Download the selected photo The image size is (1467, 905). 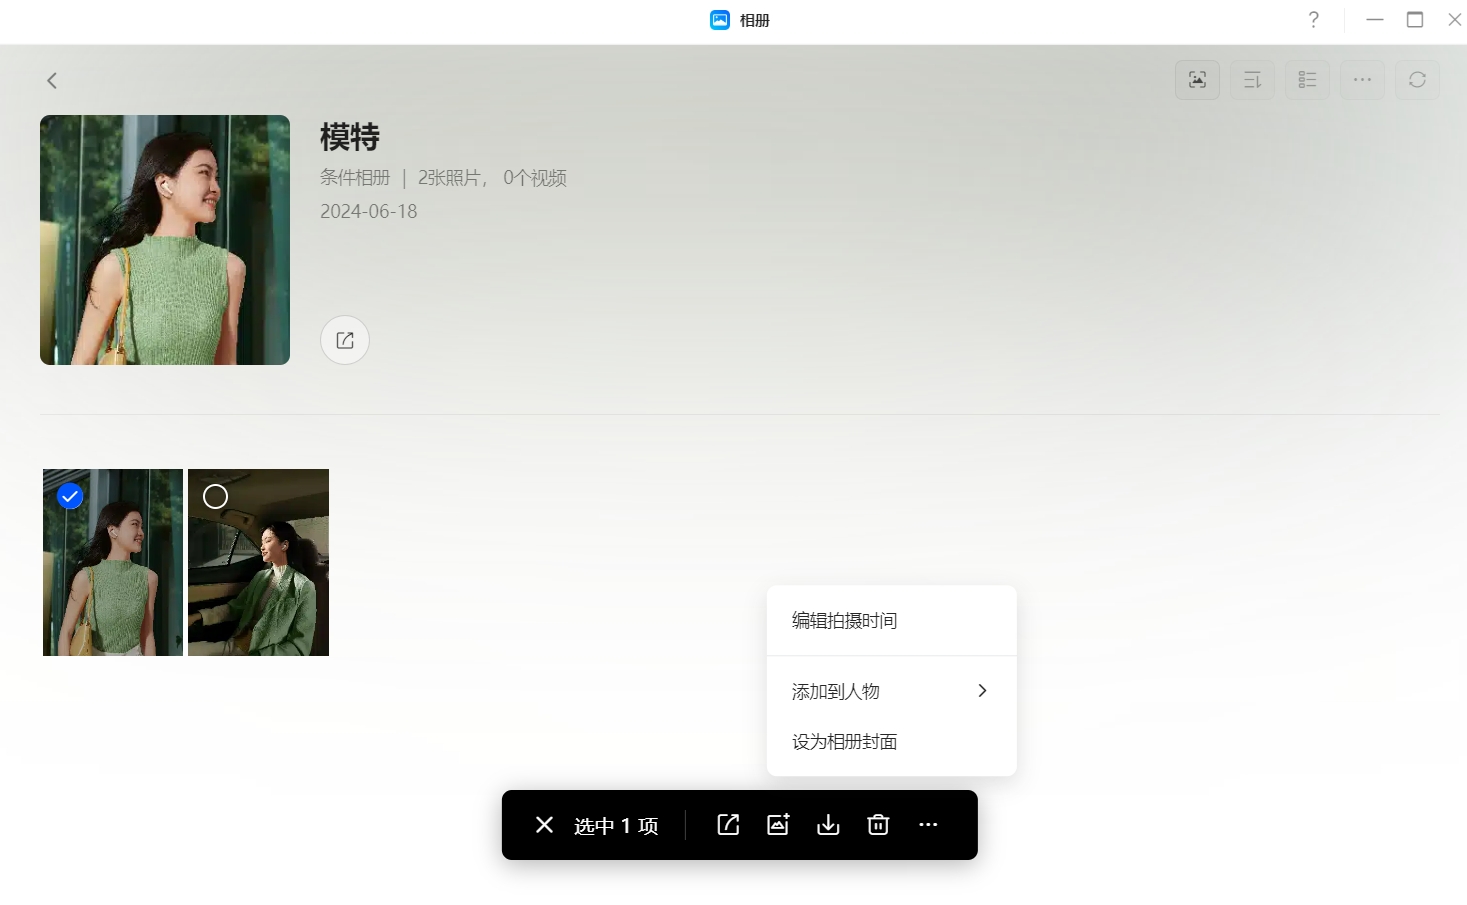(x=828, y=825)
